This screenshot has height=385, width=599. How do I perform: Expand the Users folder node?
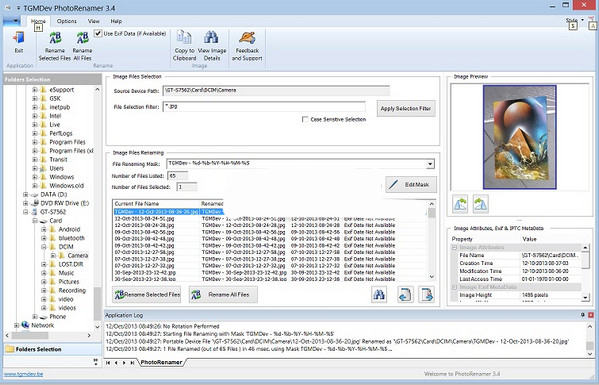(x=35, y=168)
